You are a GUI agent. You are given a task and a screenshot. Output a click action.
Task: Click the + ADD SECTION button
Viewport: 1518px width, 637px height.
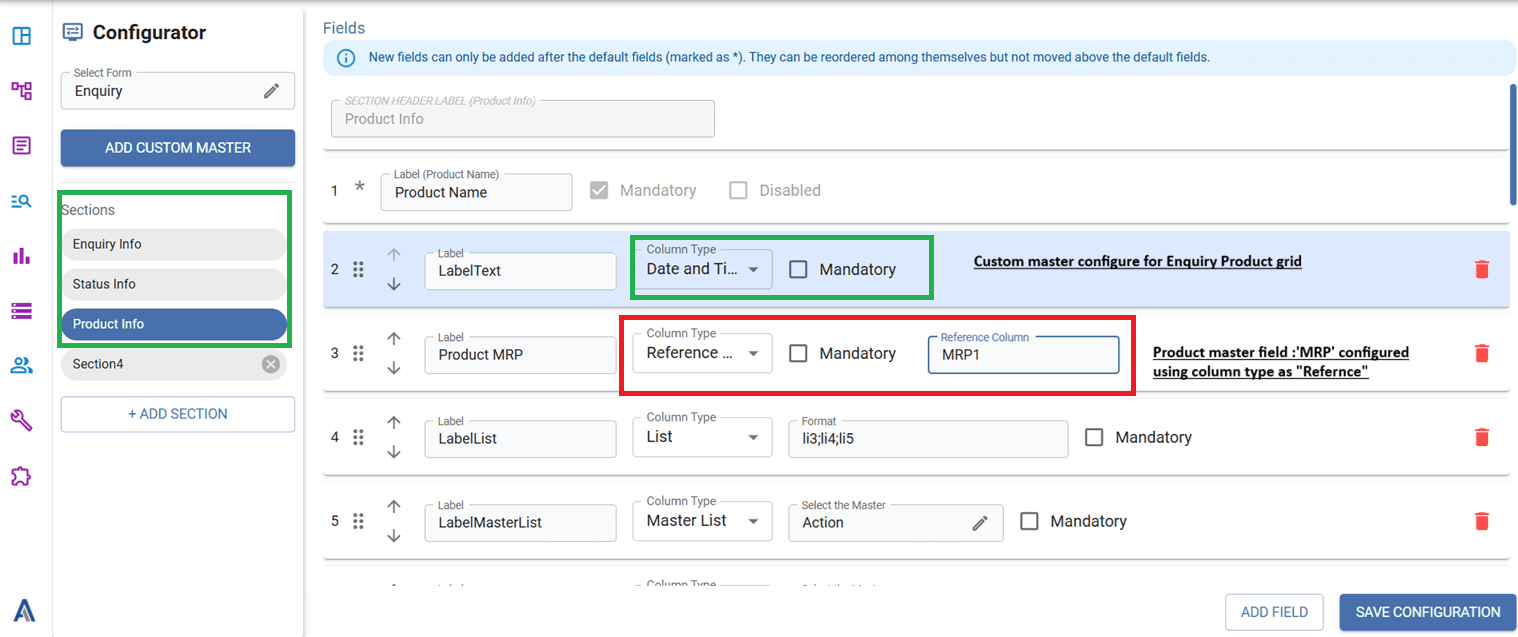click(178, 414)
